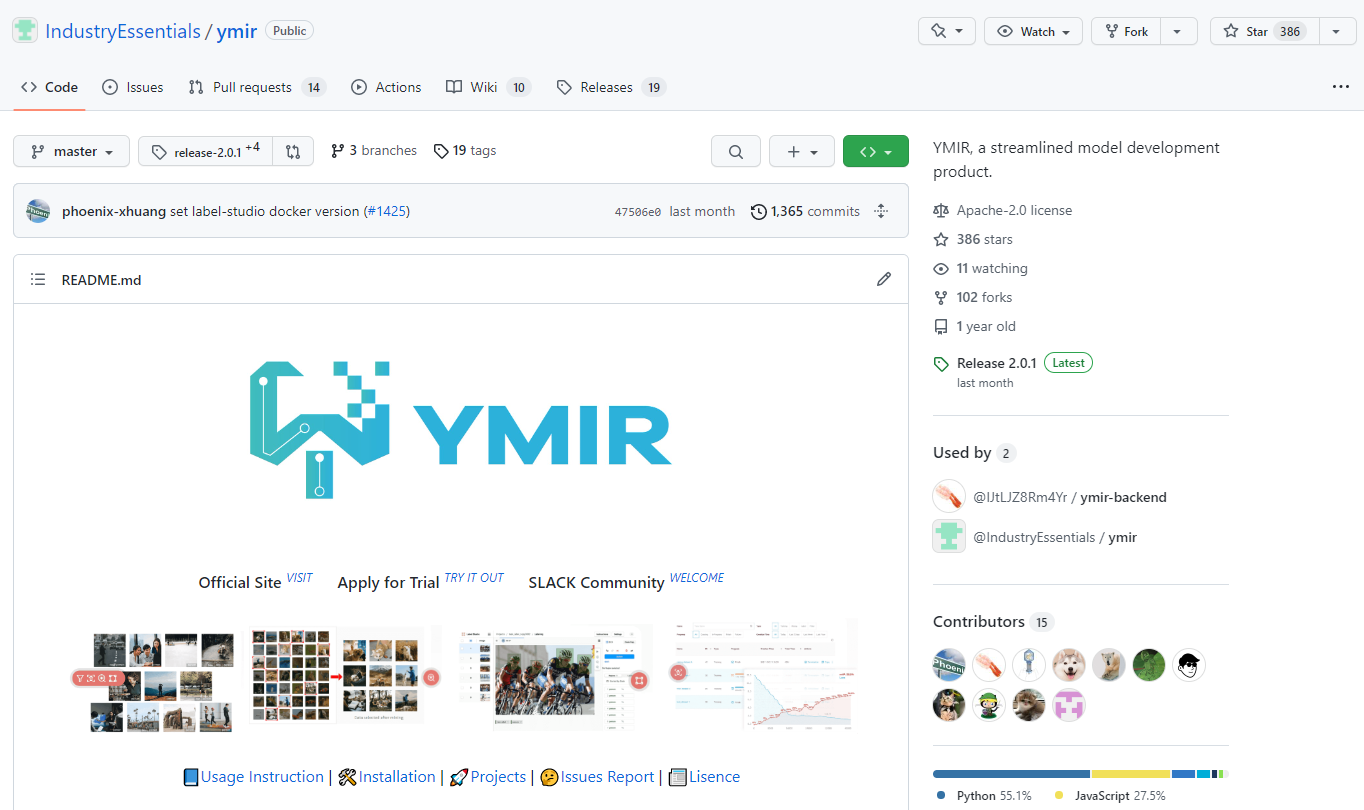Viewport: 1364px width, 810px height.
Task: Open the husky dog contributor avatar
Action: [1069, 664]
